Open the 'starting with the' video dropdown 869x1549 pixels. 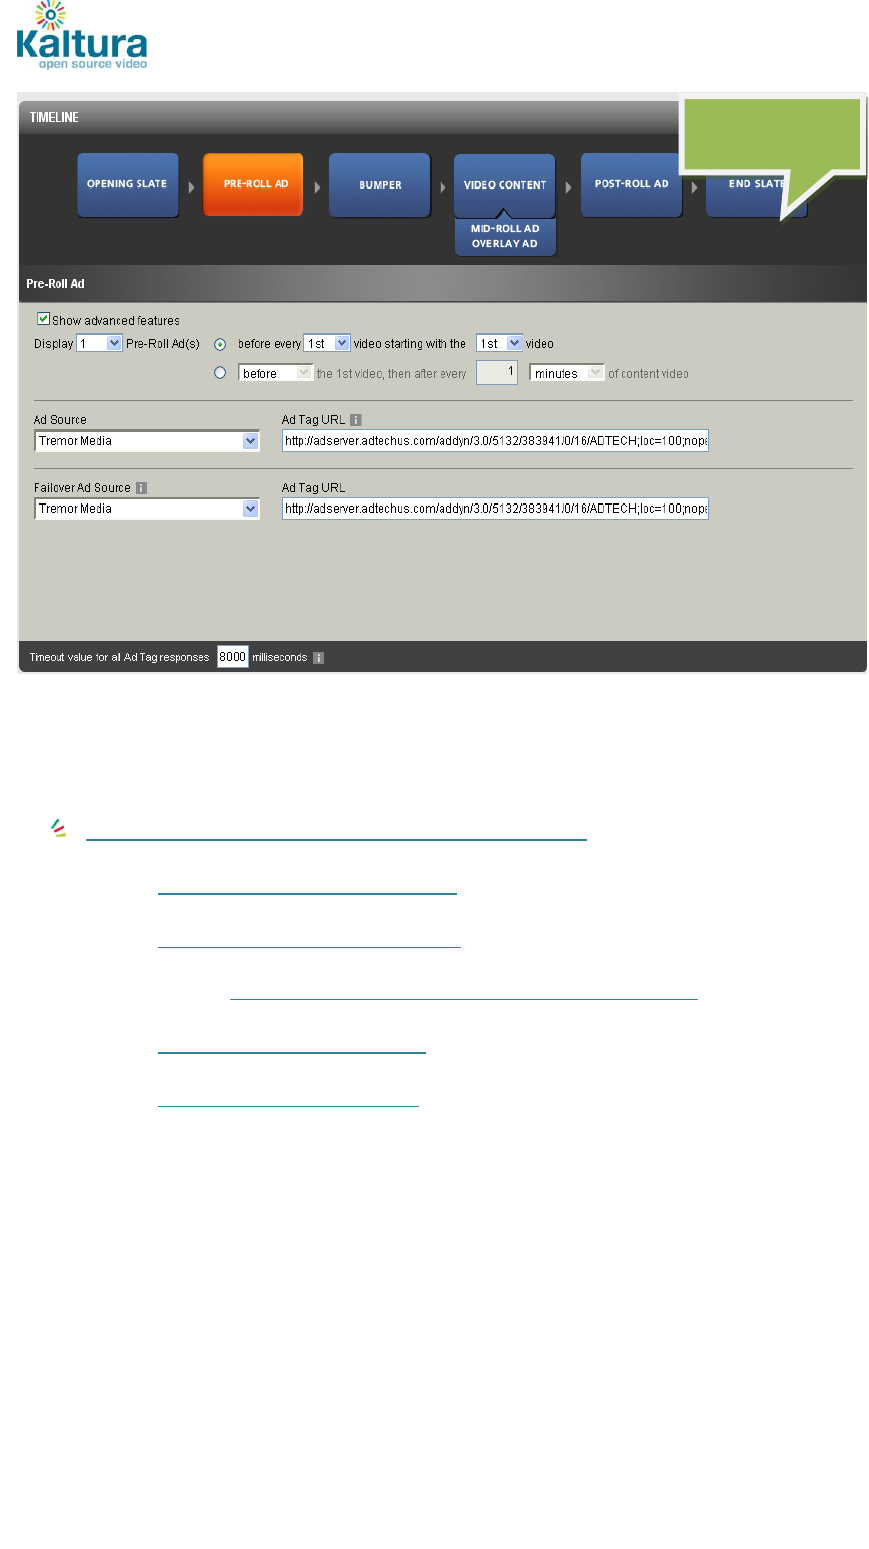click(x=499, y=343)
